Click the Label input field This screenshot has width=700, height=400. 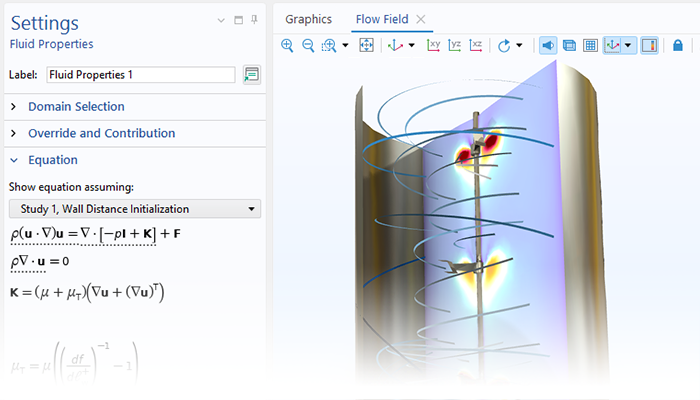(141, 75)
